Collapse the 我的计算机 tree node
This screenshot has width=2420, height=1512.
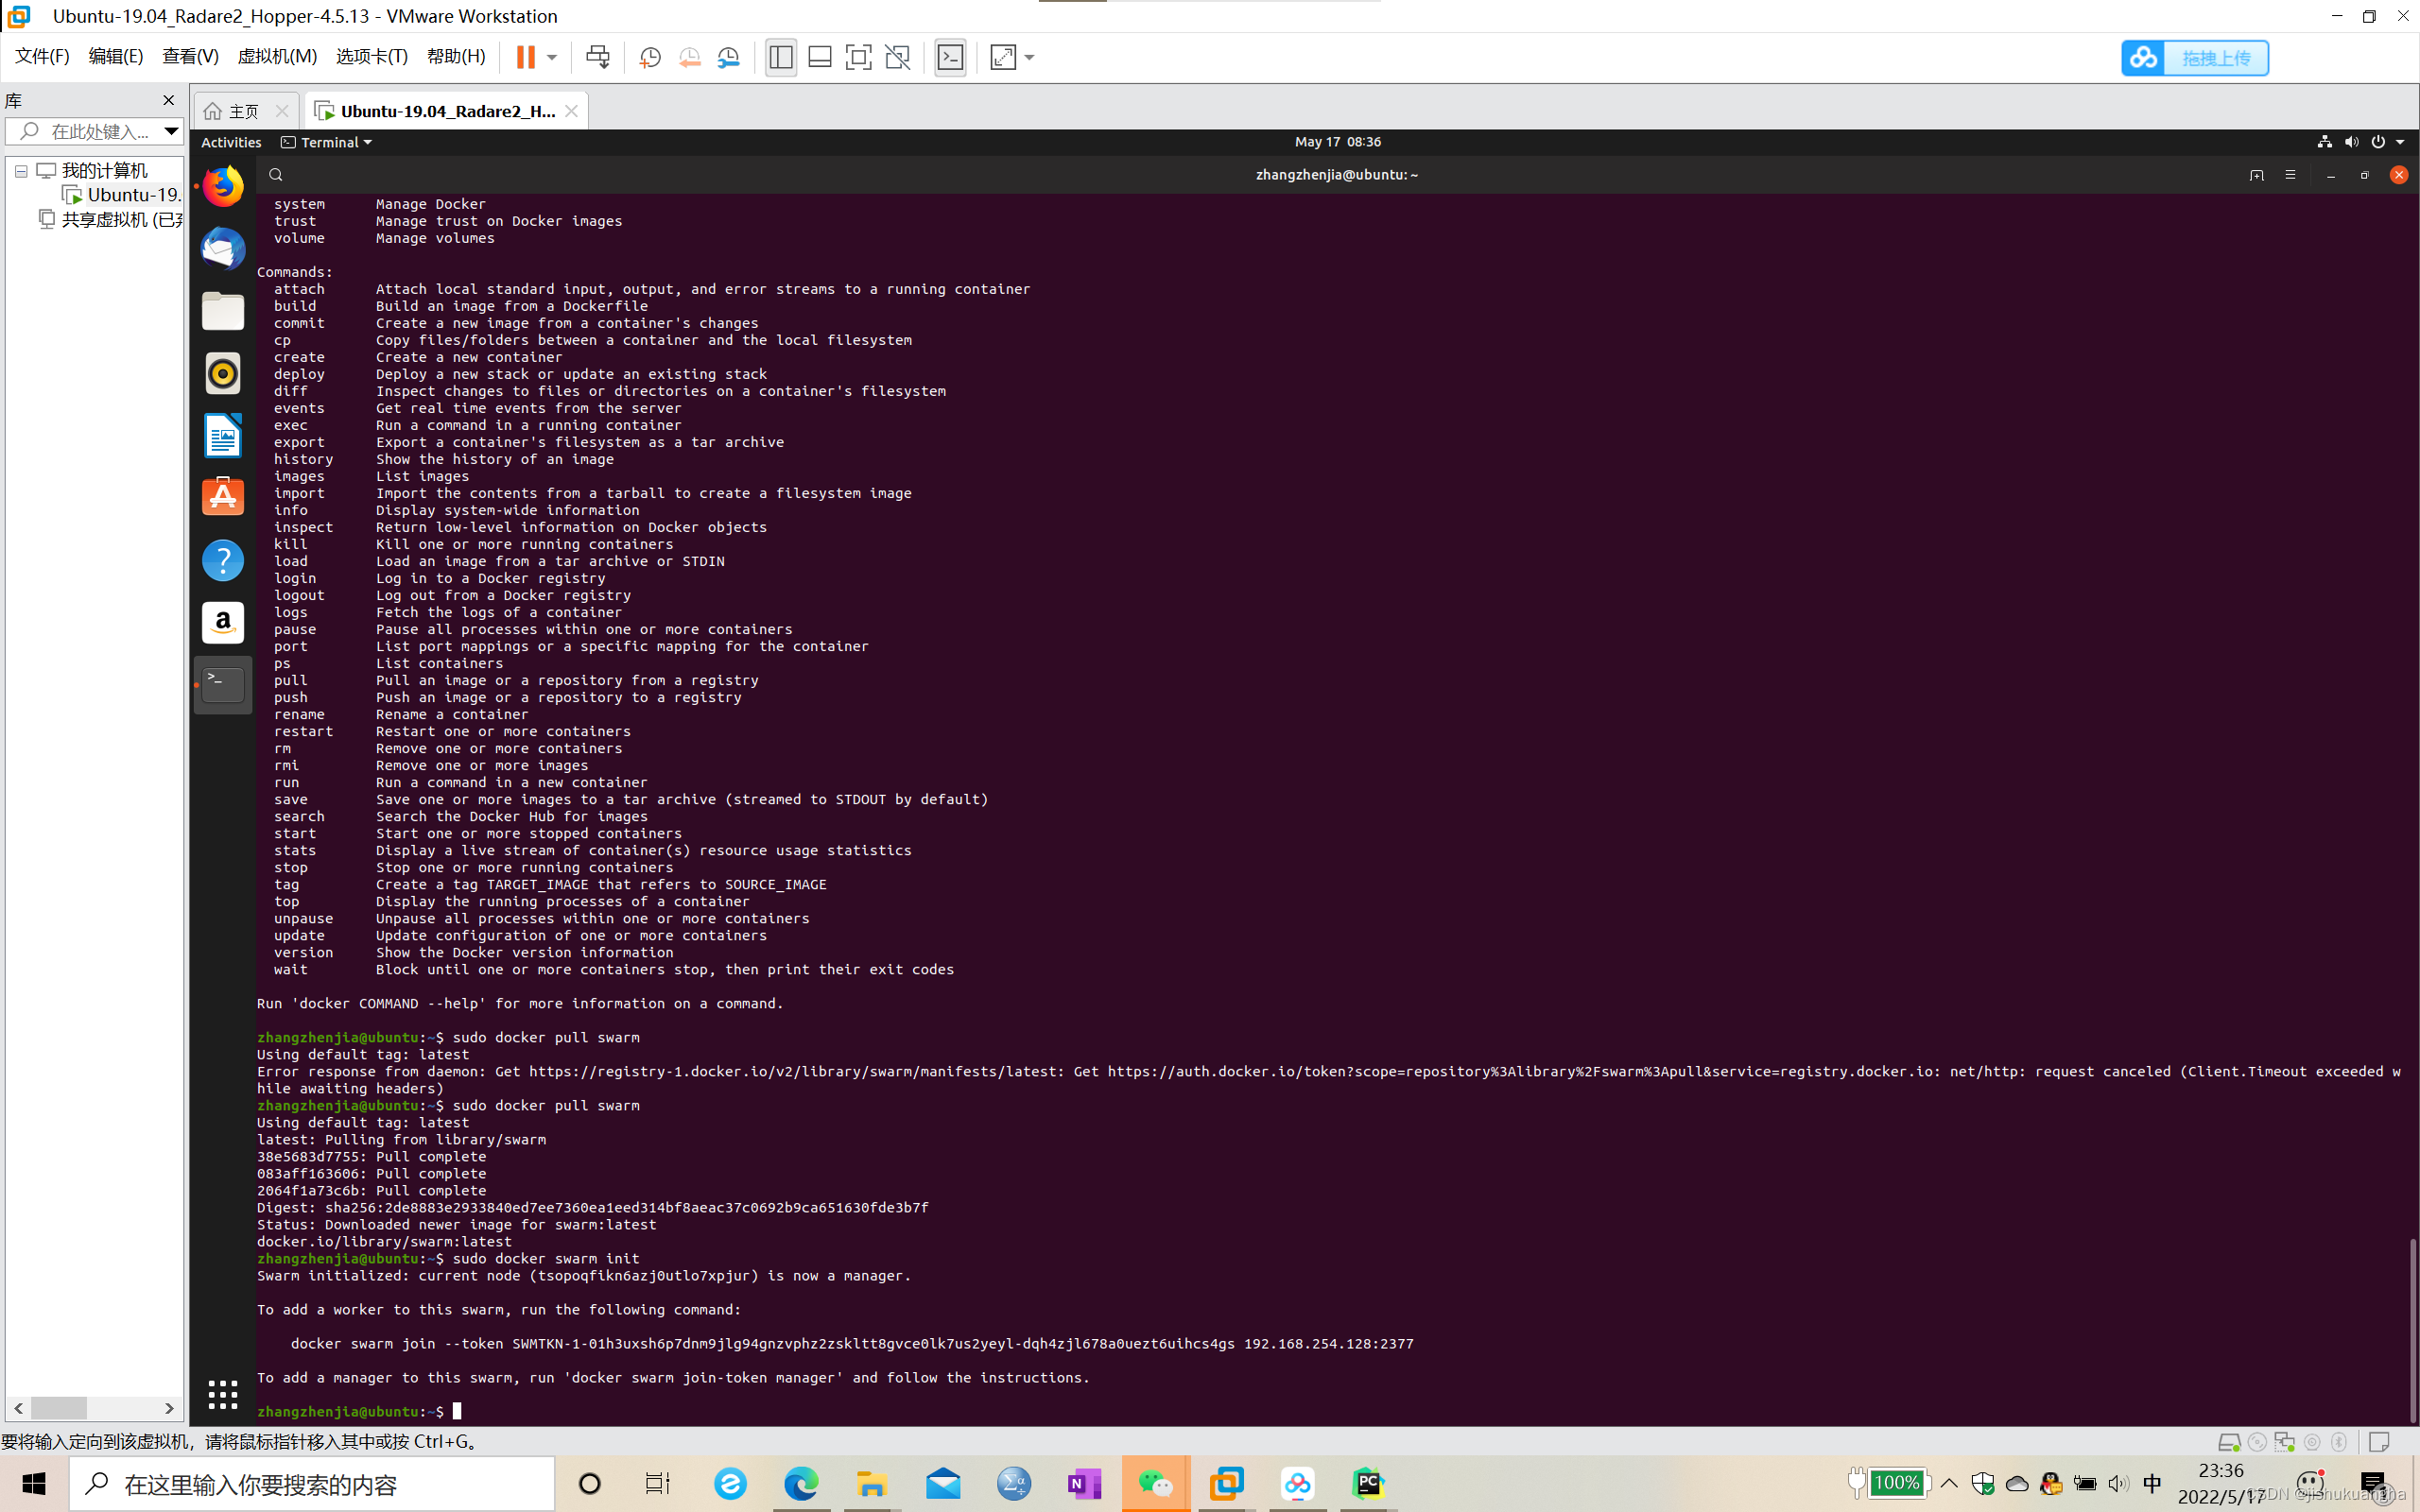[20, 171]
